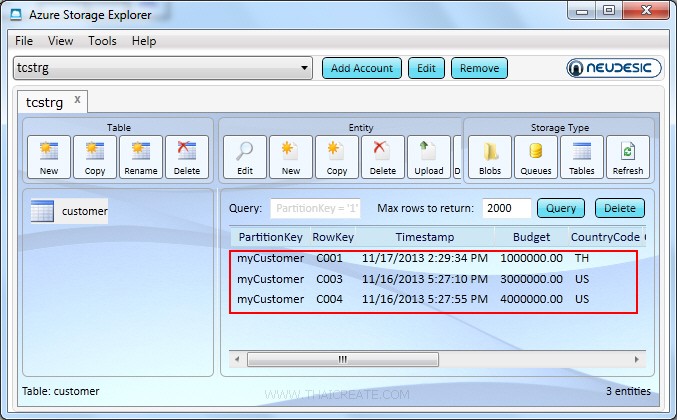Viewport: 677px width, 420px height.
Task: Open the Tools menu
Action: 102,41
